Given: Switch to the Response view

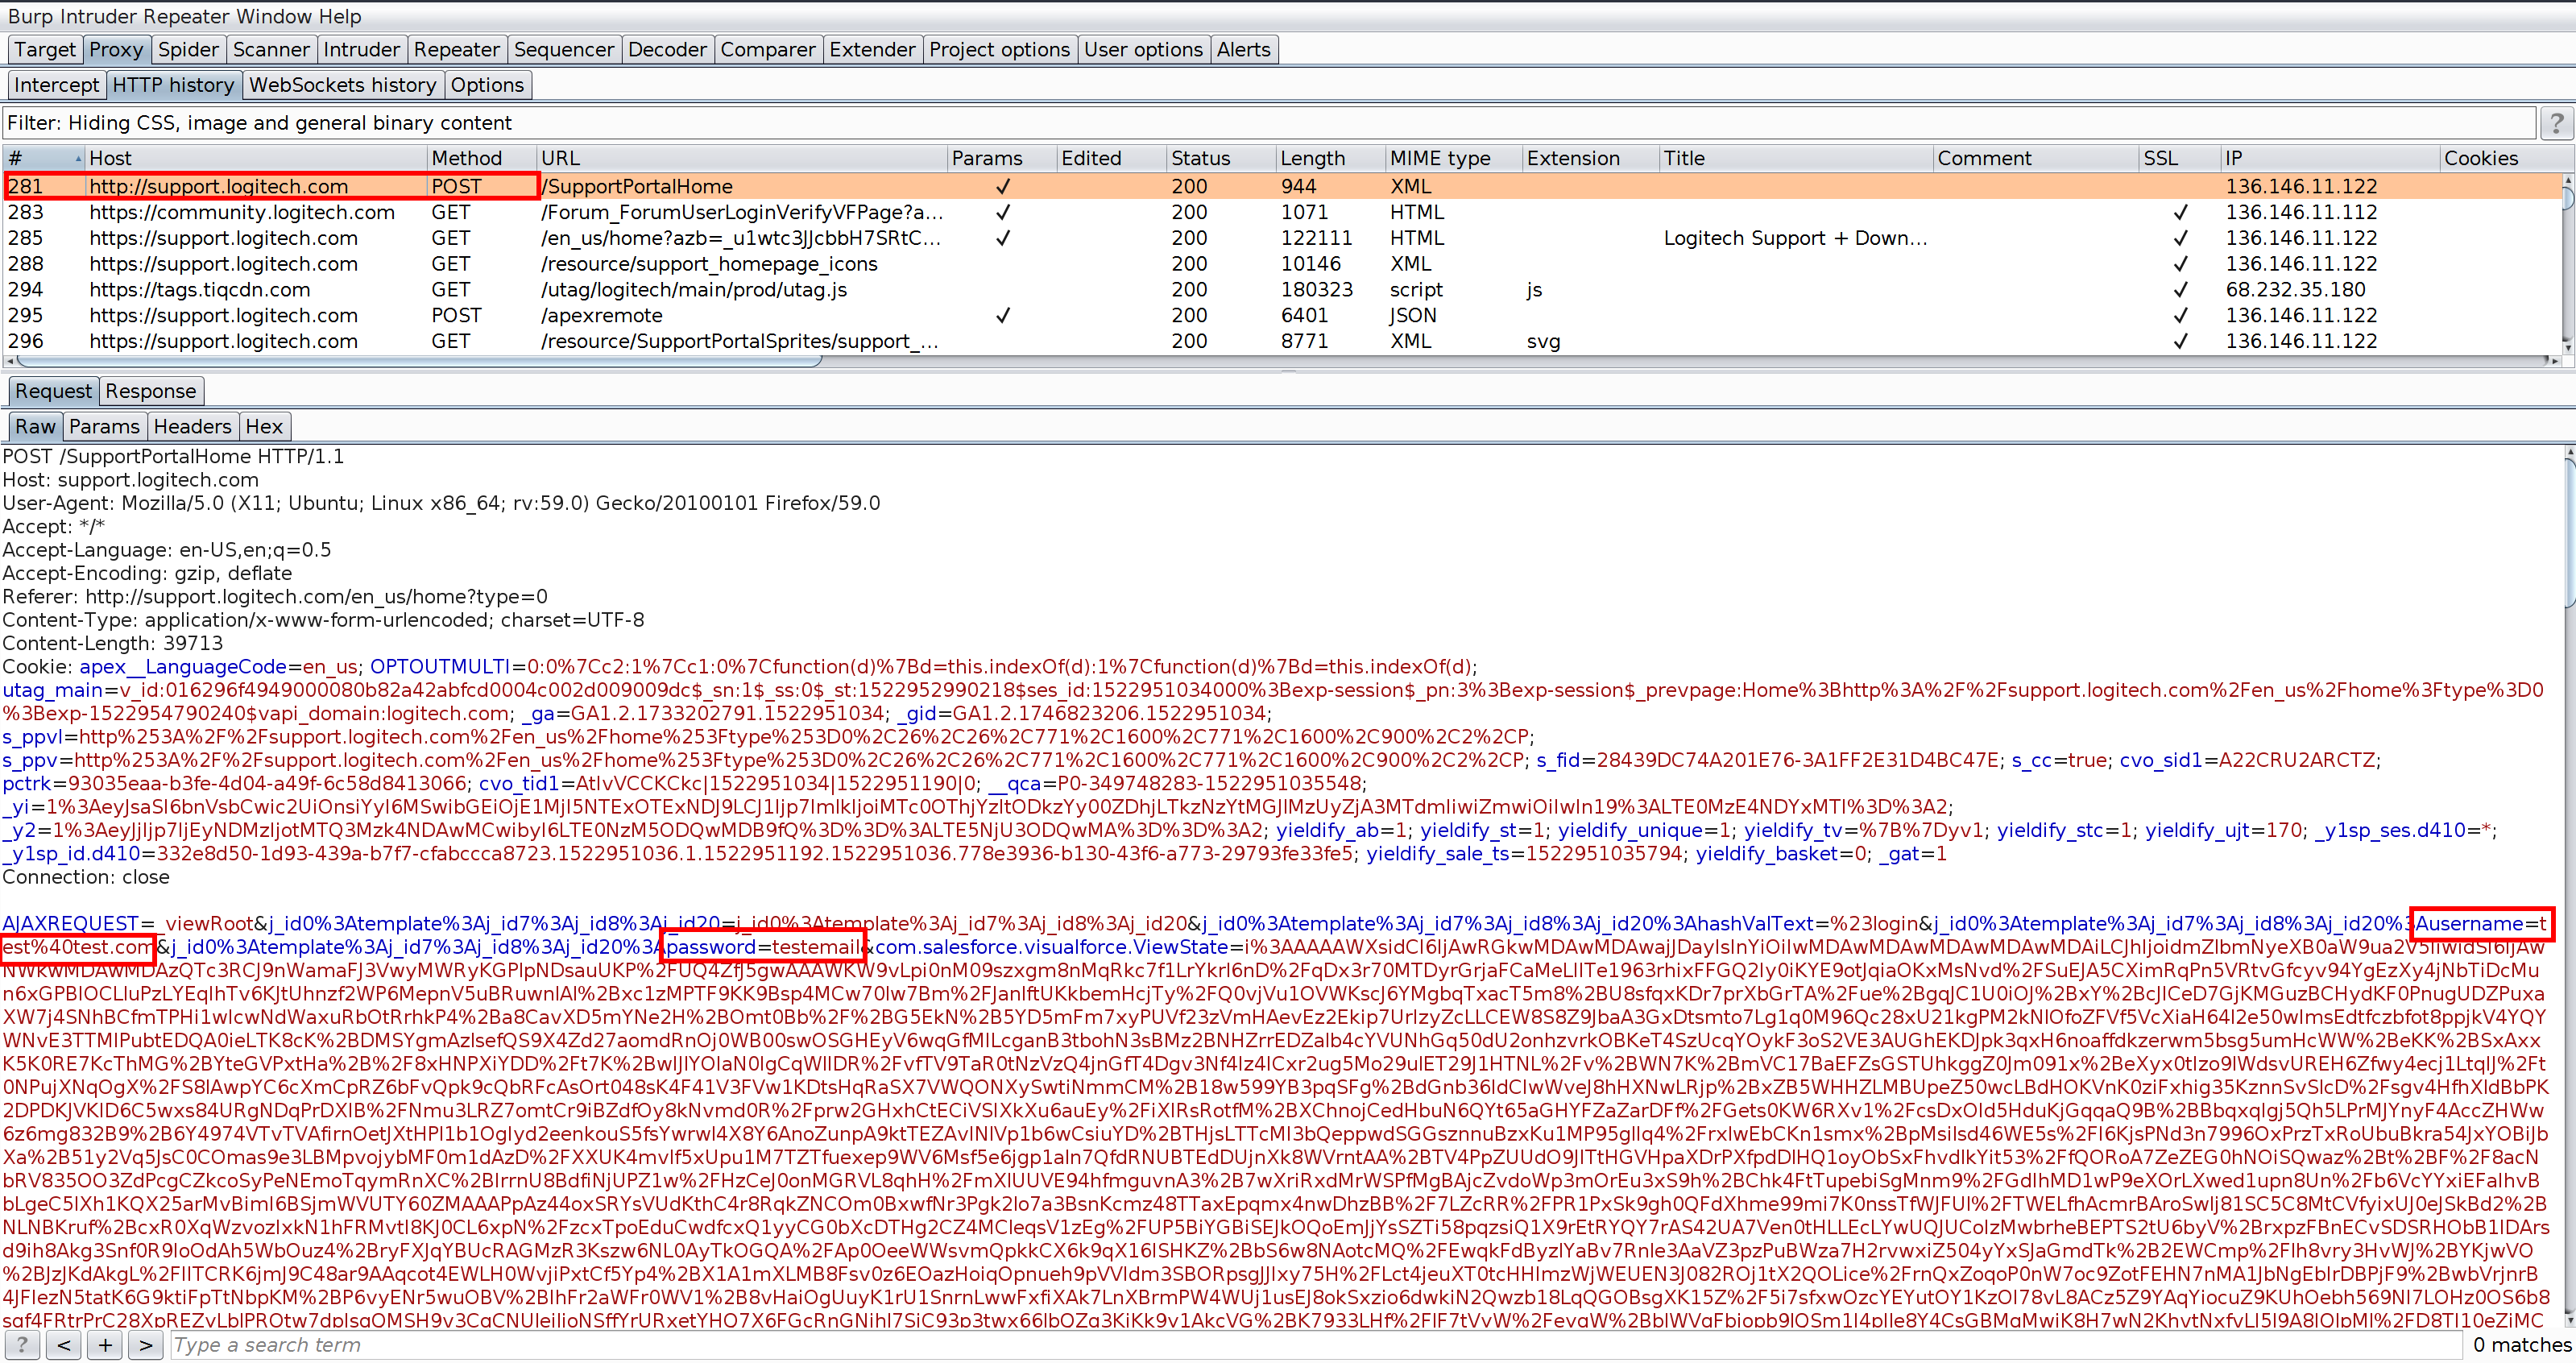Looking at the screenshot, I should click(x=151, y=391).
